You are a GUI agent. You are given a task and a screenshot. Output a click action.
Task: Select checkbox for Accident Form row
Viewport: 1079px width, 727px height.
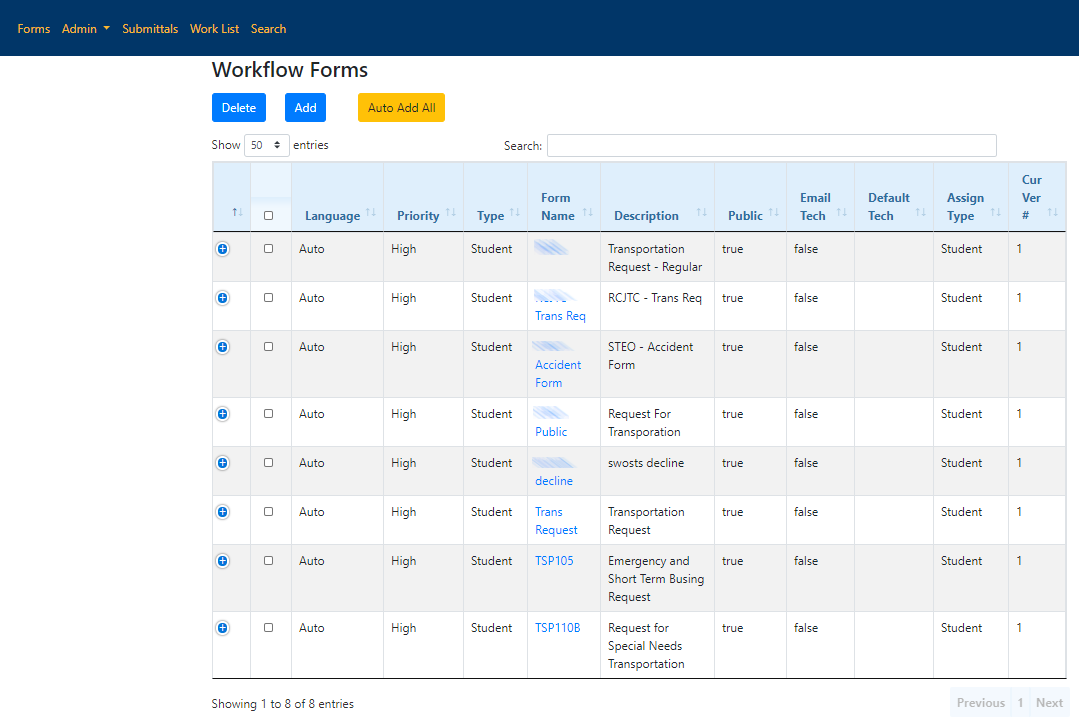click(268, 347)
